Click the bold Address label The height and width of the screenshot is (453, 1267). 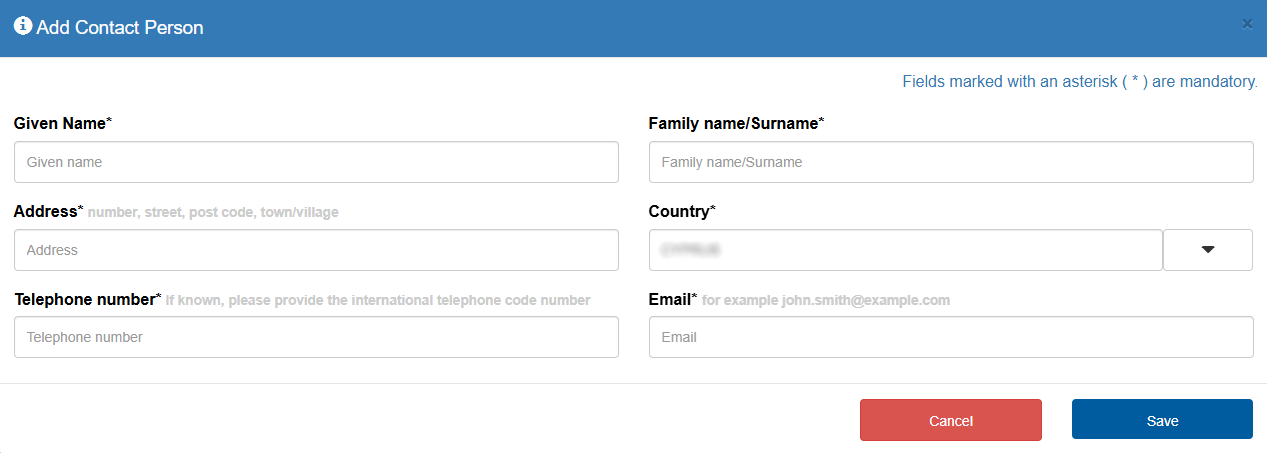(x=45, y=212)
